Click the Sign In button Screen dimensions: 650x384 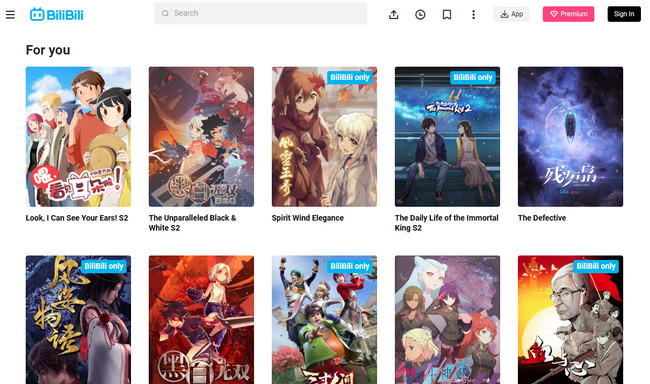click(624, 14)
